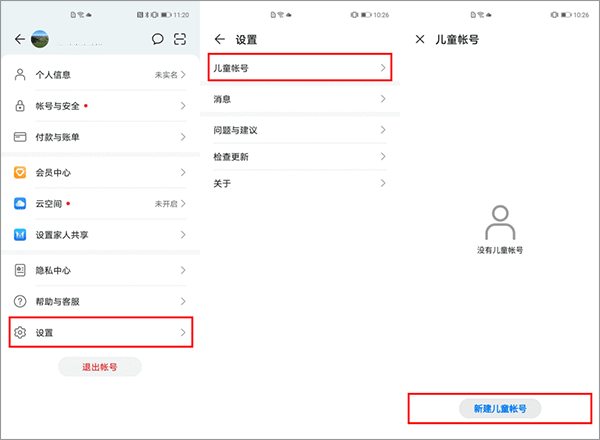Open 设置家人共享 family sharing icon
This screenshot has width=600, height=440.
point(20,234)
